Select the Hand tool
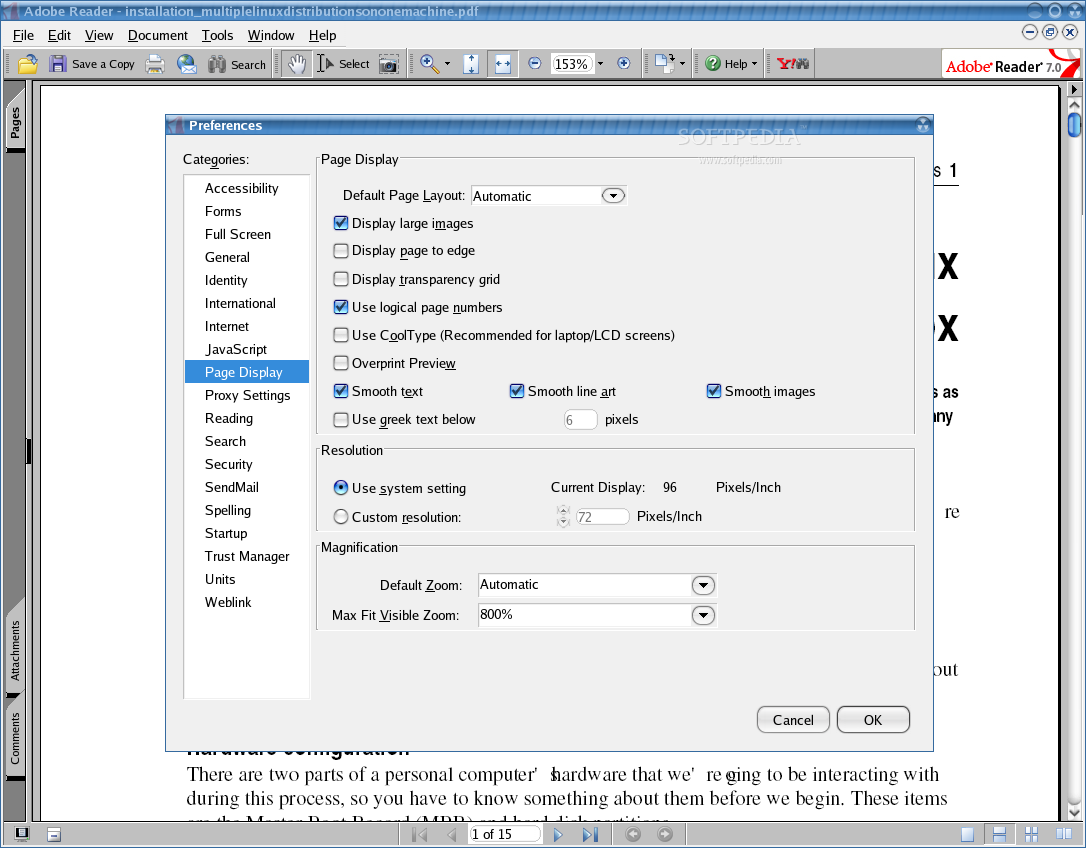This screenshot has width=1086, height=848. (x=295, y=63)
